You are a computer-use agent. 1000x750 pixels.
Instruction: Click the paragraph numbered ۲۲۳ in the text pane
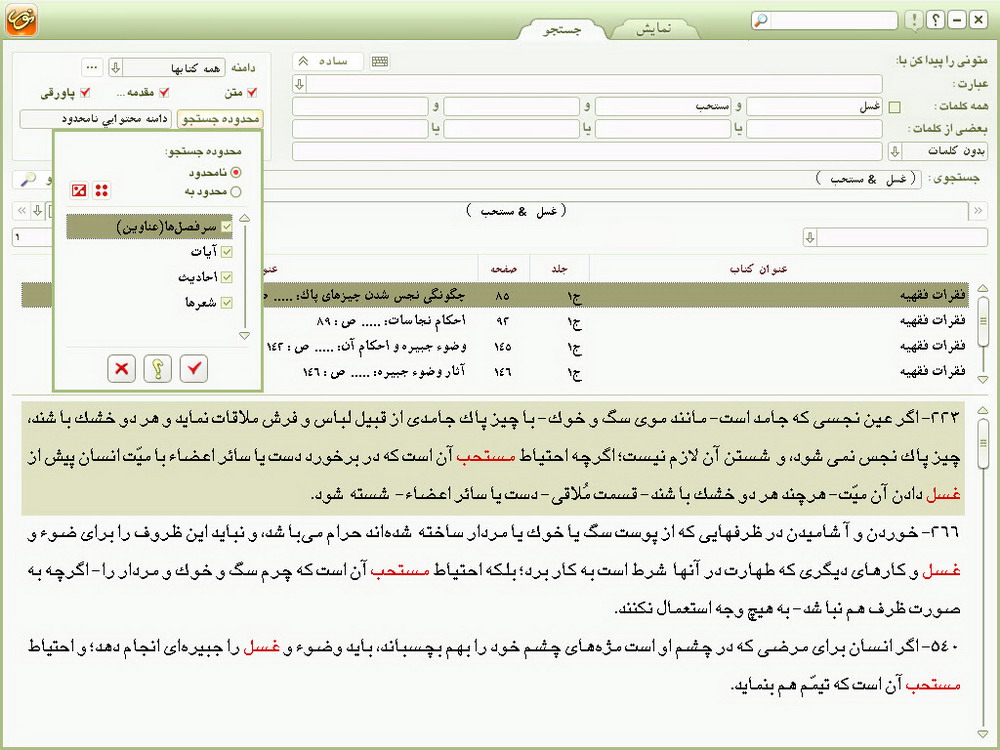coord(493,457)
